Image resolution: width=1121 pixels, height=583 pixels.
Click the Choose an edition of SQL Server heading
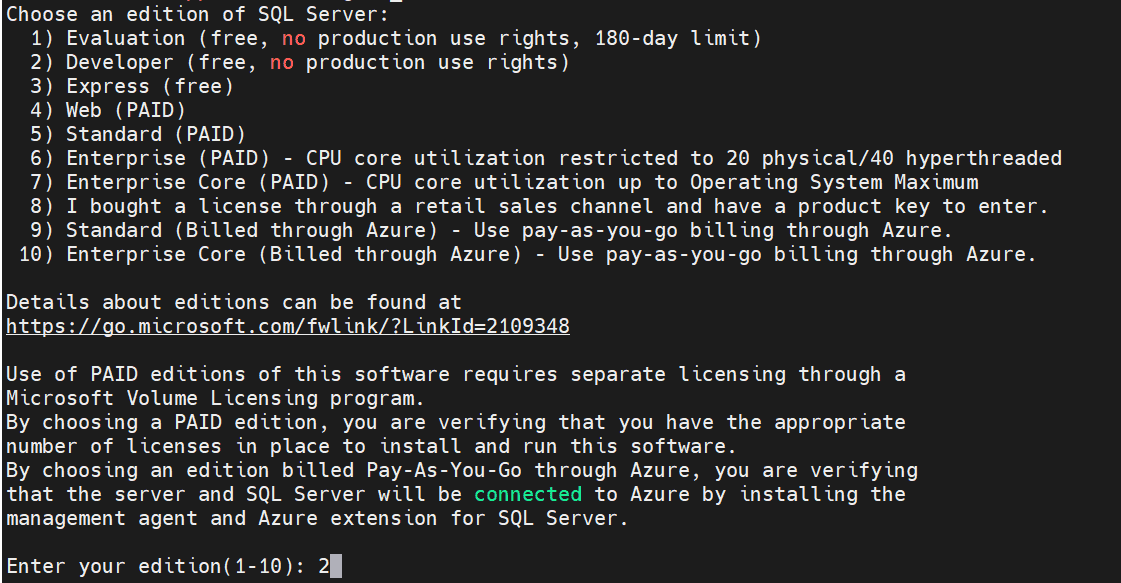(x=197, y=14)
